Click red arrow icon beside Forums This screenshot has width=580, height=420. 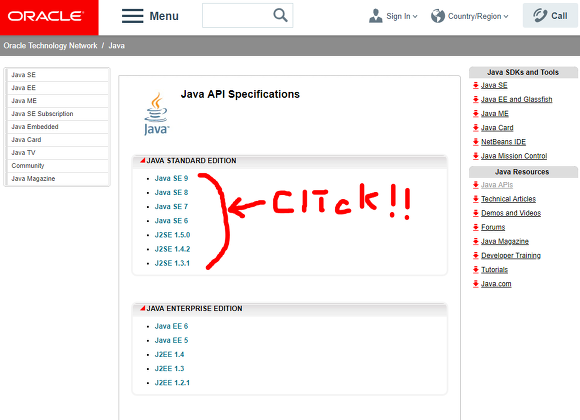coord(476,227)
